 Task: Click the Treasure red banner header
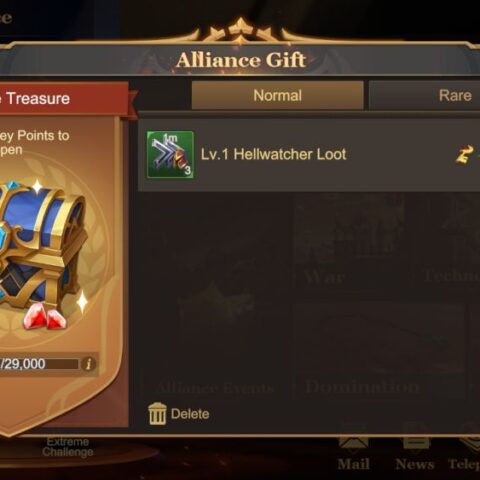tap(64, 99)
